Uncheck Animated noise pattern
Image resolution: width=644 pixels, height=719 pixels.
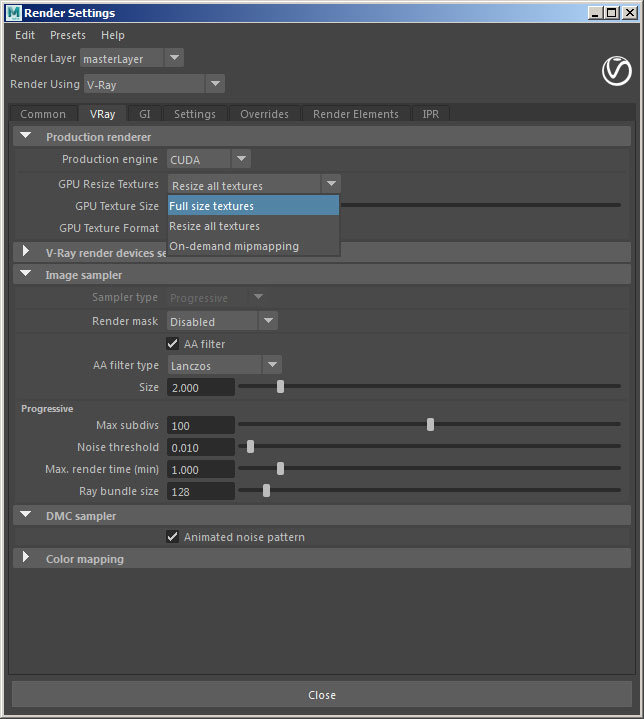pos(172,536)
